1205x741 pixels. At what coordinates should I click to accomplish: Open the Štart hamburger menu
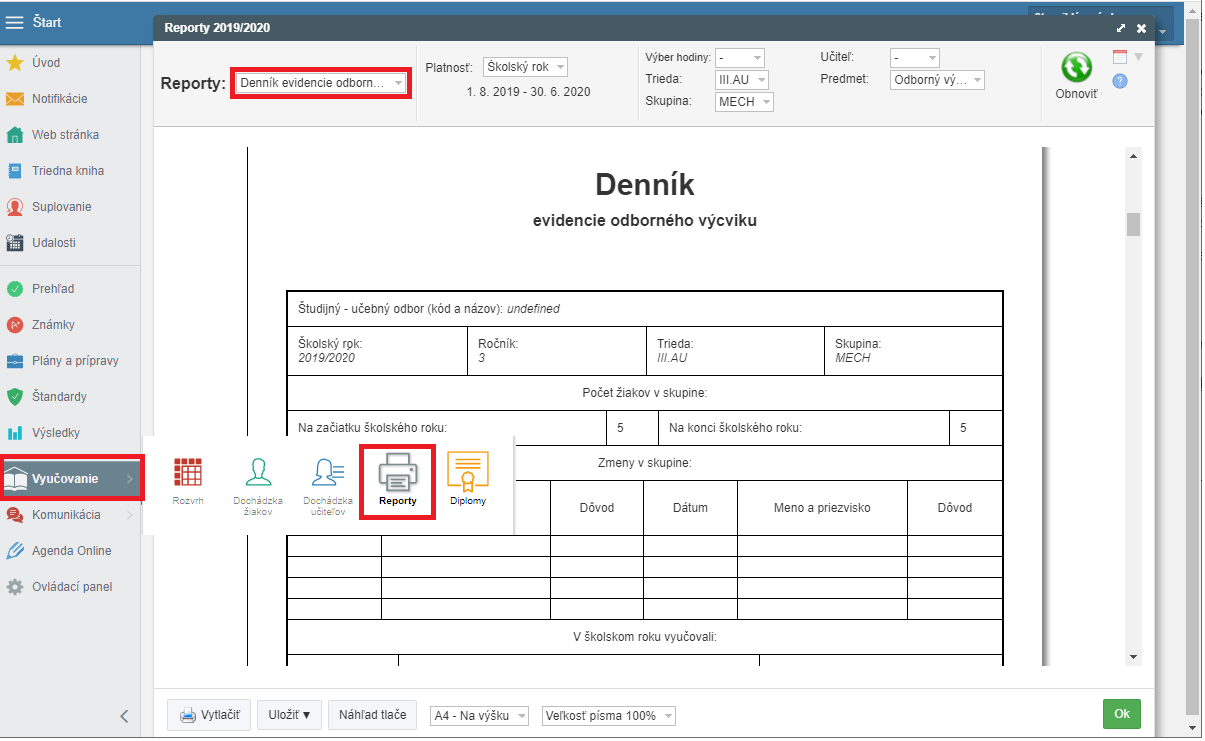click(15, 22)
